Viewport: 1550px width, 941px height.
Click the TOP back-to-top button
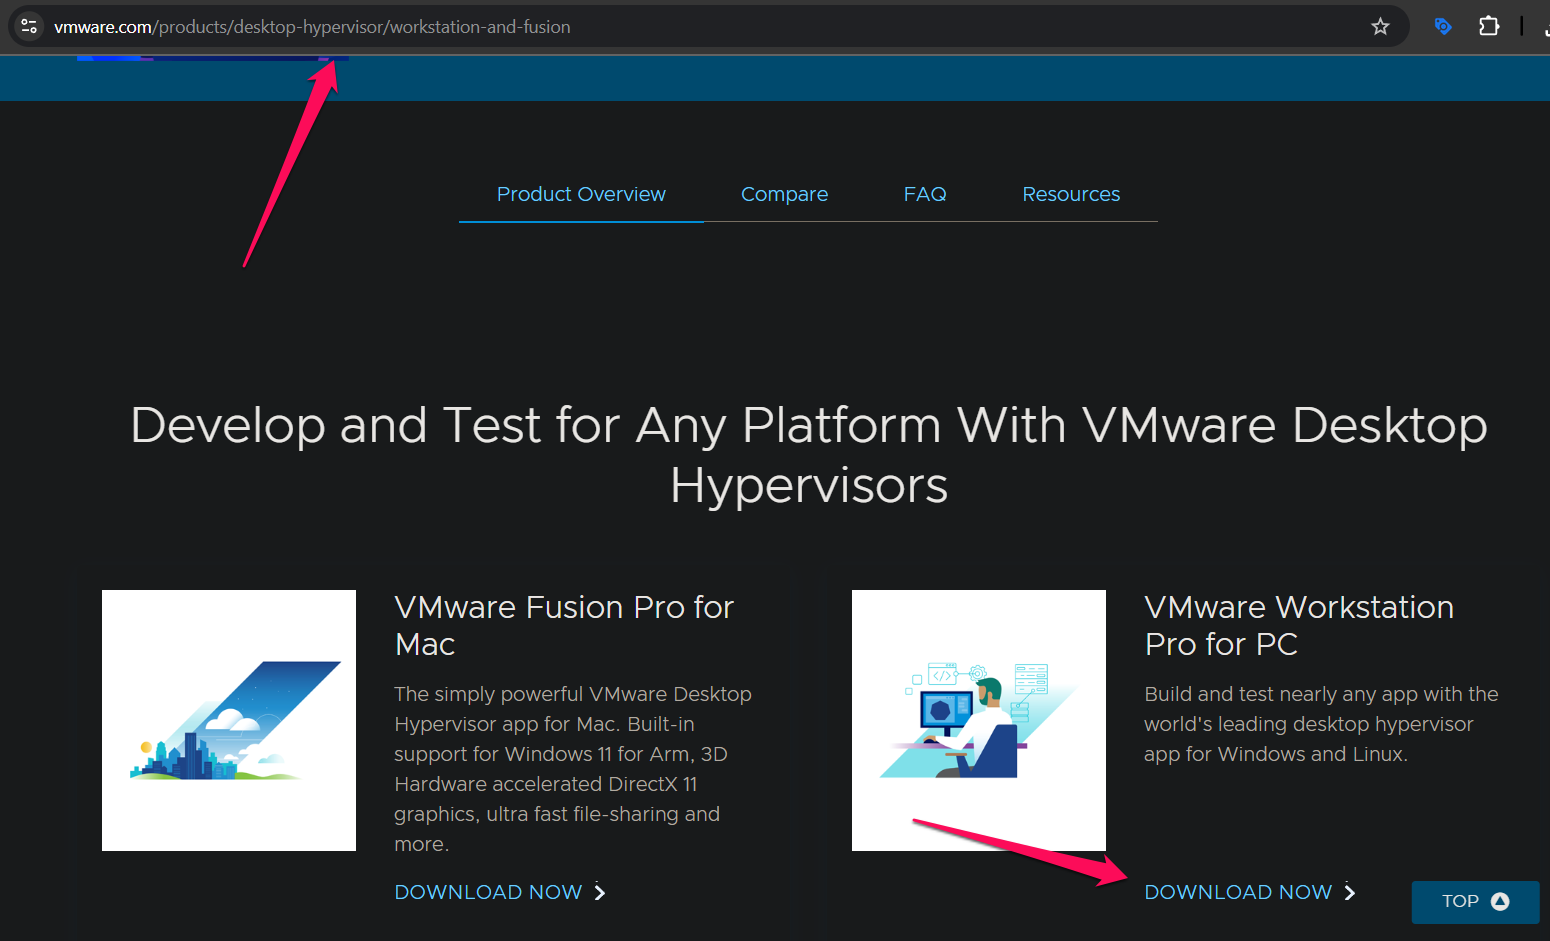click(x=1475, y=902)
